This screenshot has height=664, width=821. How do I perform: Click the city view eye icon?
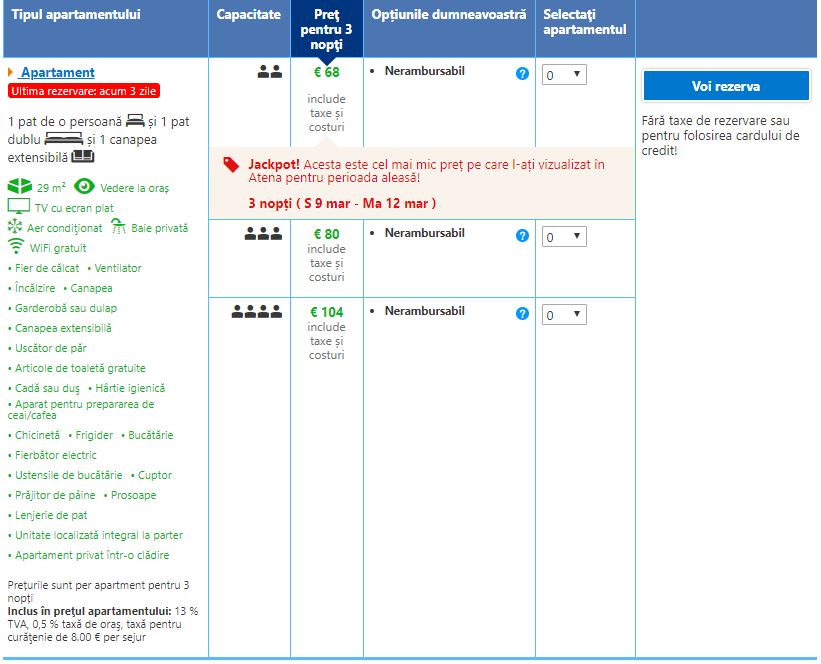(x=84, y=187)
